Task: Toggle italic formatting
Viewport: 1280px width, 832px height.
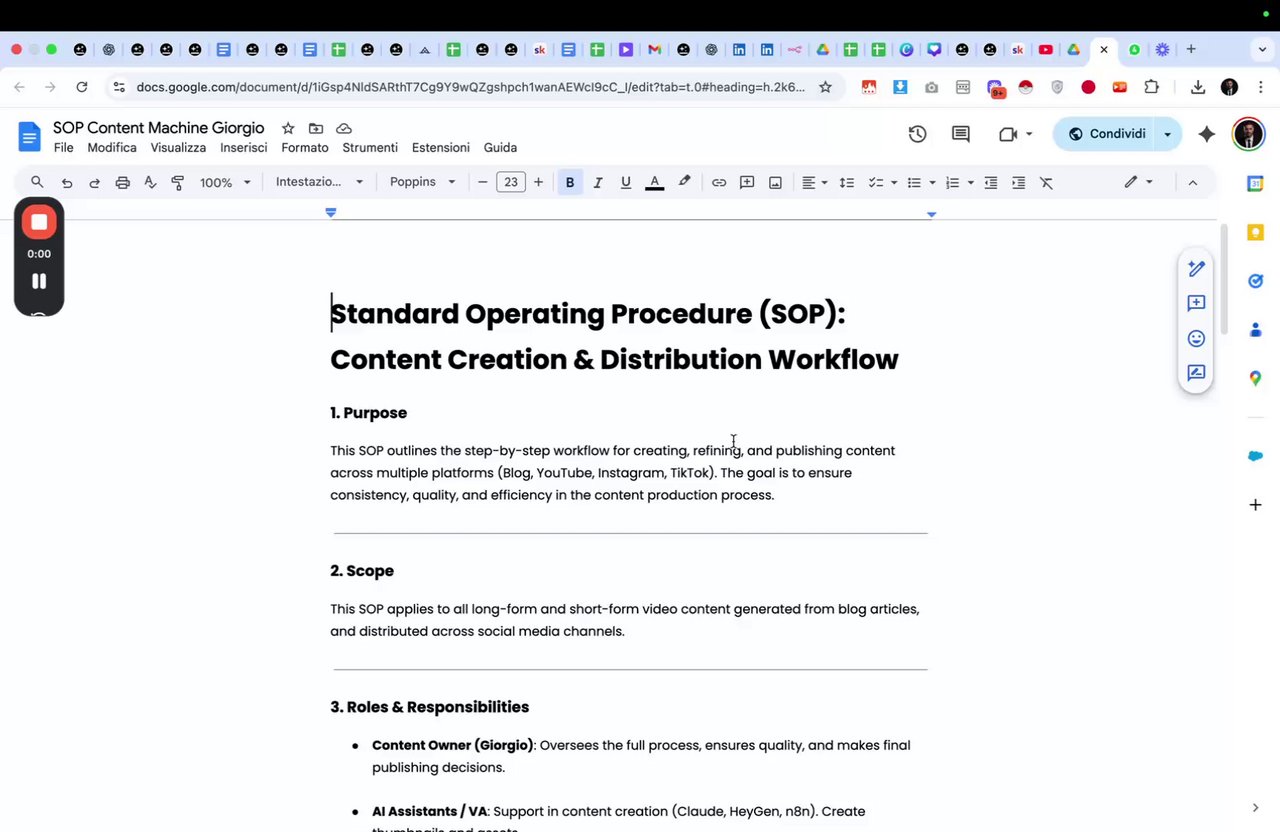Action: [598, 182]
